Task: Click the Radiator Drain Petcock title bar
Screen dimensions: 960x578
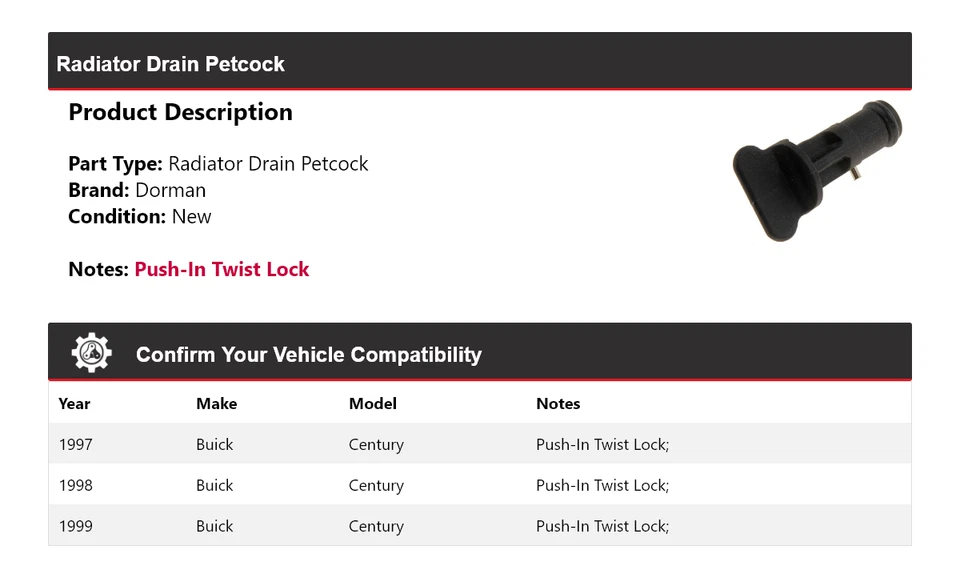Action: (x=170, y=64)
